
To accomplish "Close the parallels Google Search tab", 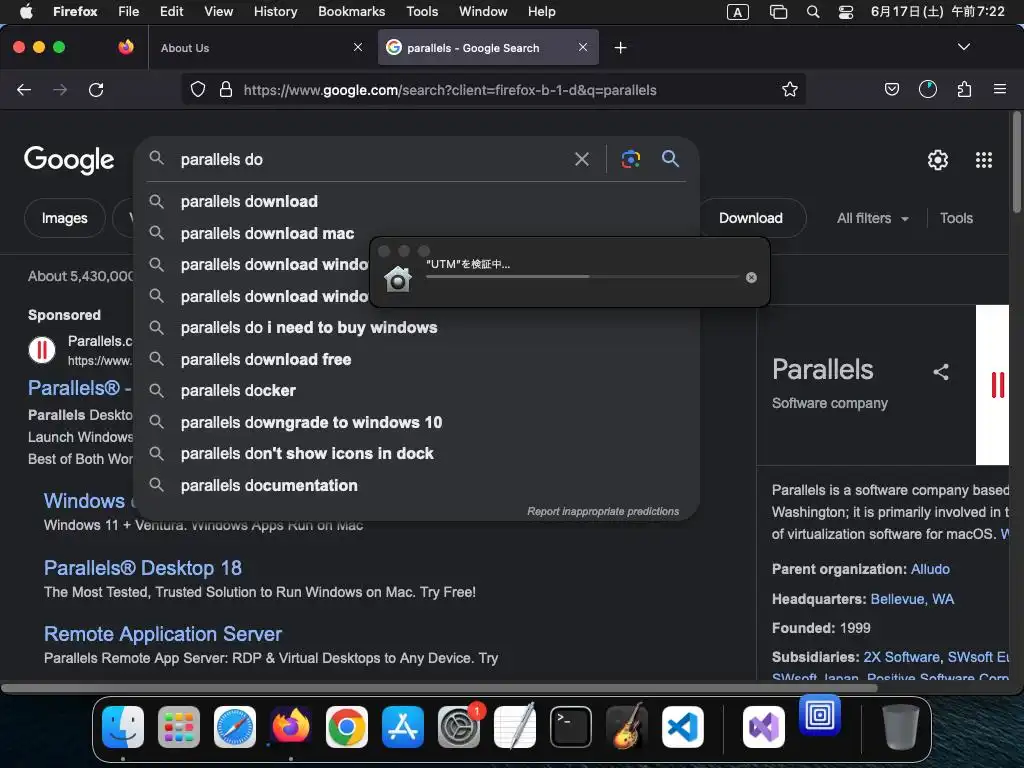I will [x=583, y=47].
